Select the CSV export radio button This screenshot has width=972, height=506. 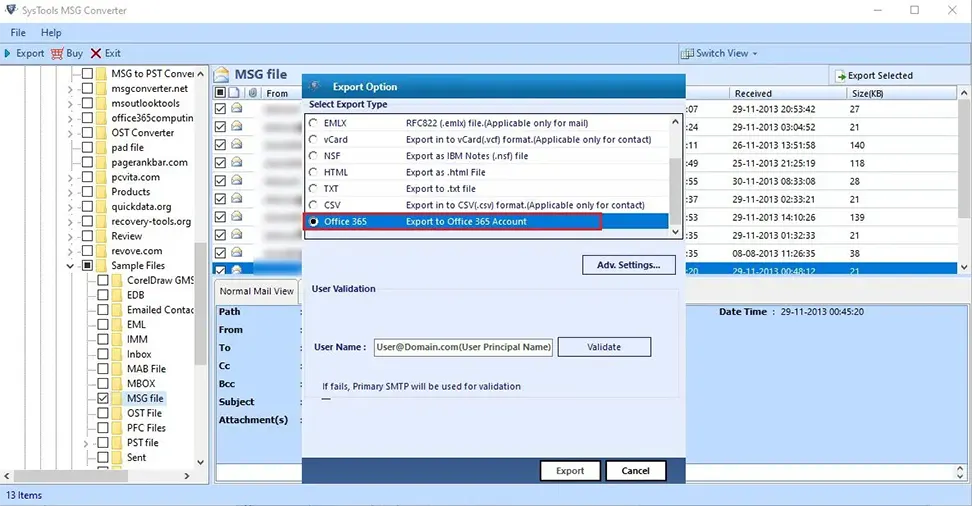[313, 205]
